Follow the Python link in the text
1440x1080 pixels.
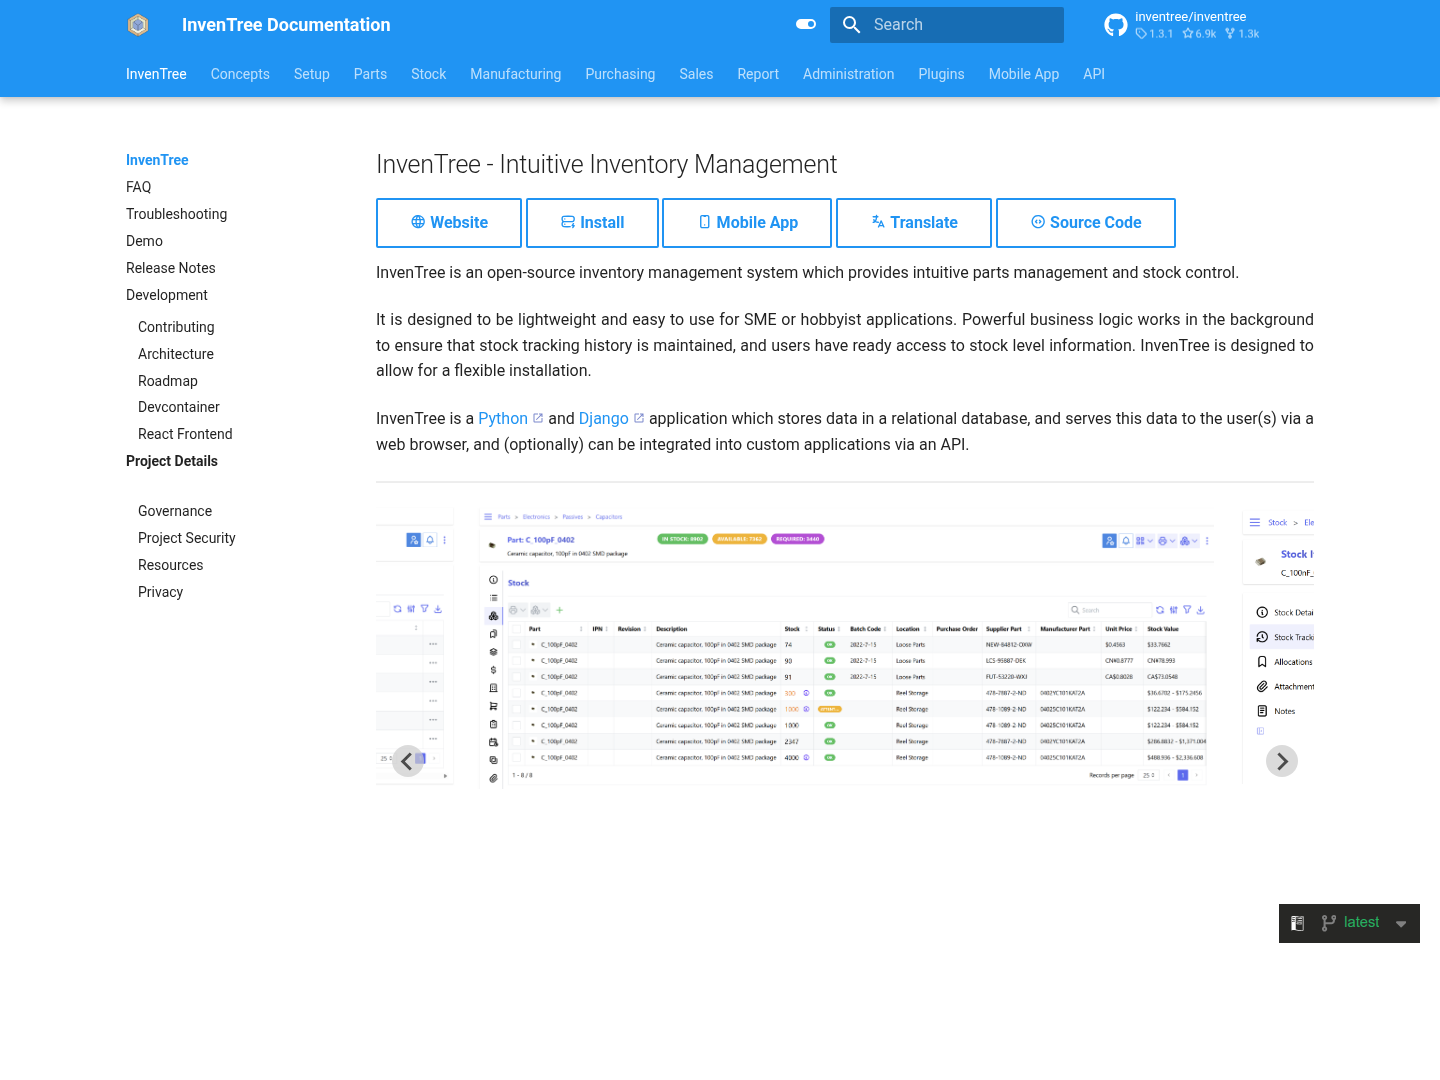[510, 419]
